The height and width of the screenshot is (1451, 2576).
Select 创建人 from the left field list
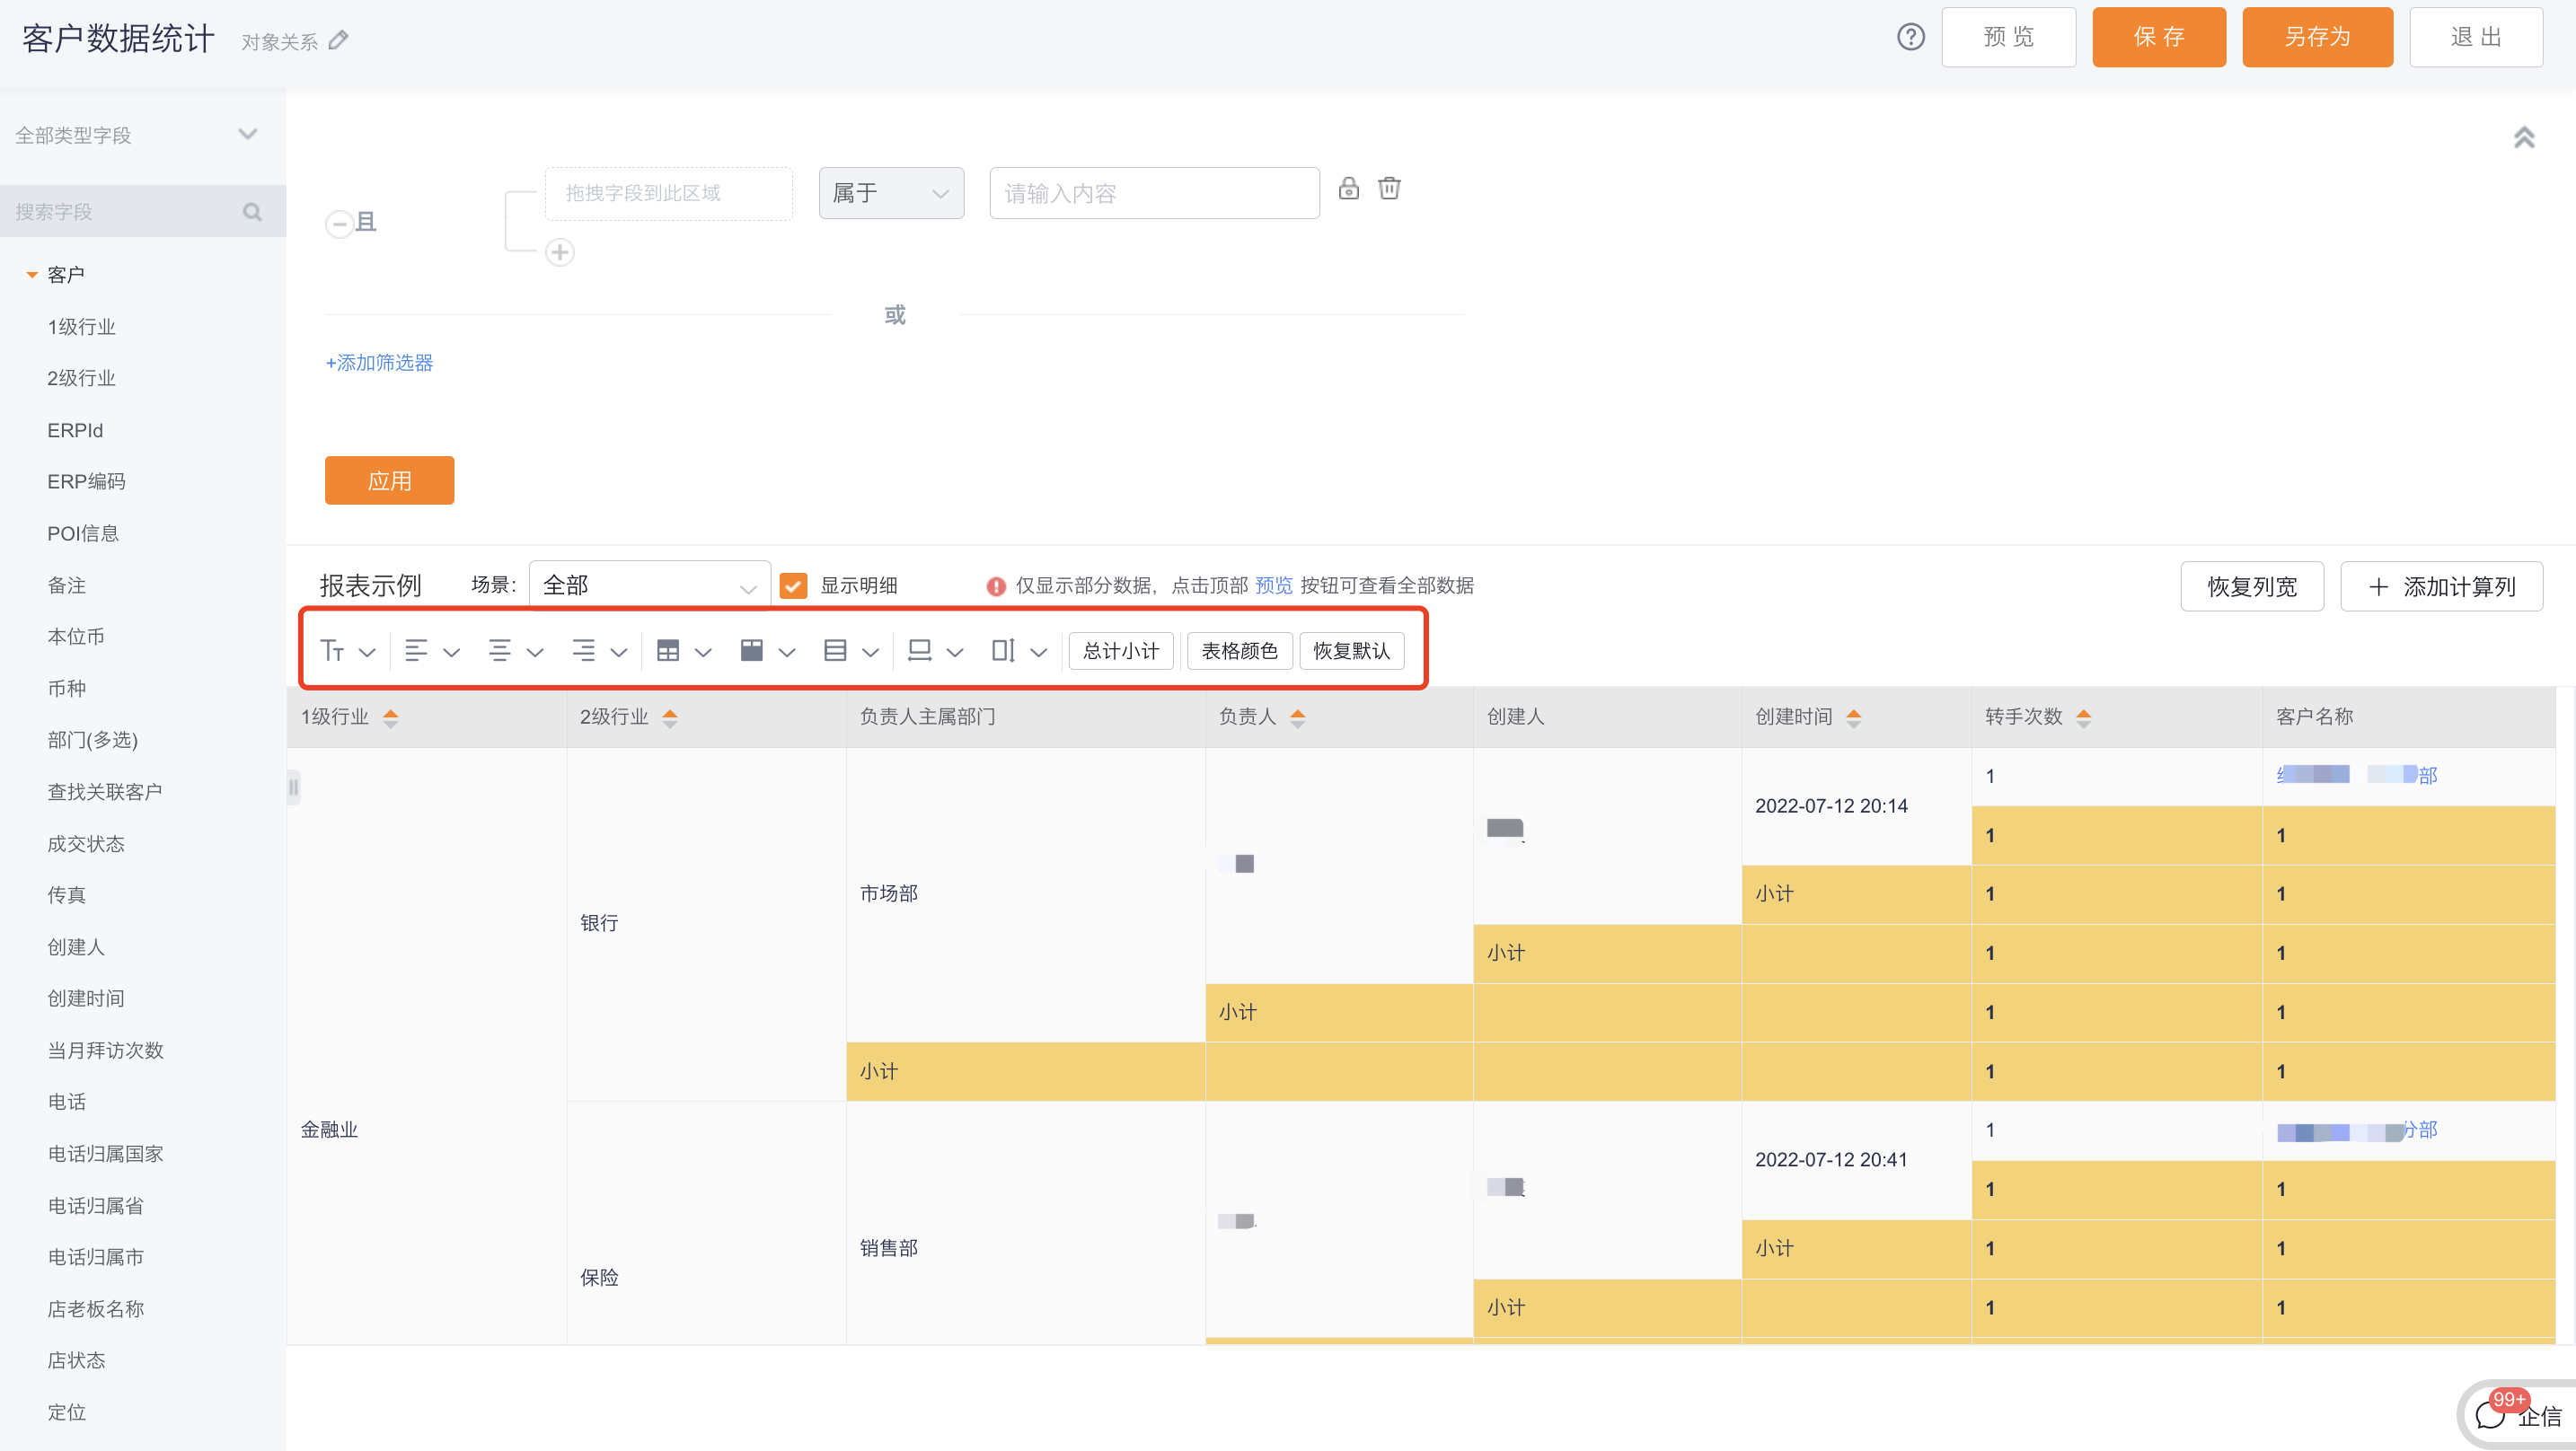[76, 947]
